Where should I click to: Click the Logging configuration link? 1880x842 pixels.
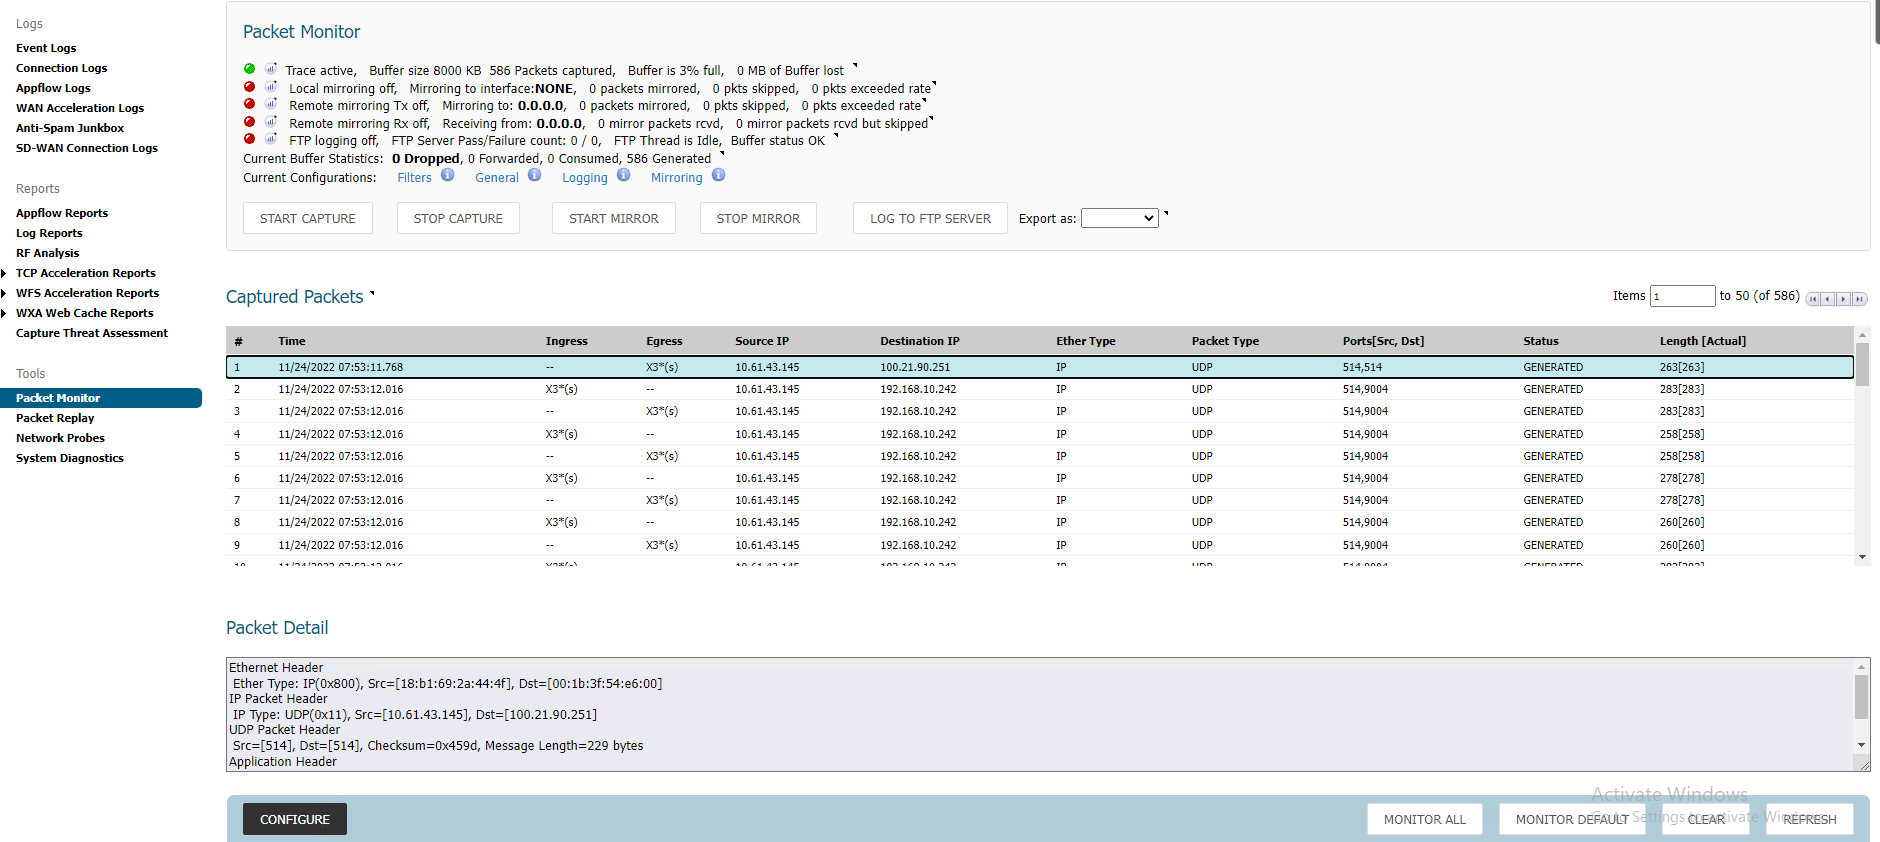point(584,178)
